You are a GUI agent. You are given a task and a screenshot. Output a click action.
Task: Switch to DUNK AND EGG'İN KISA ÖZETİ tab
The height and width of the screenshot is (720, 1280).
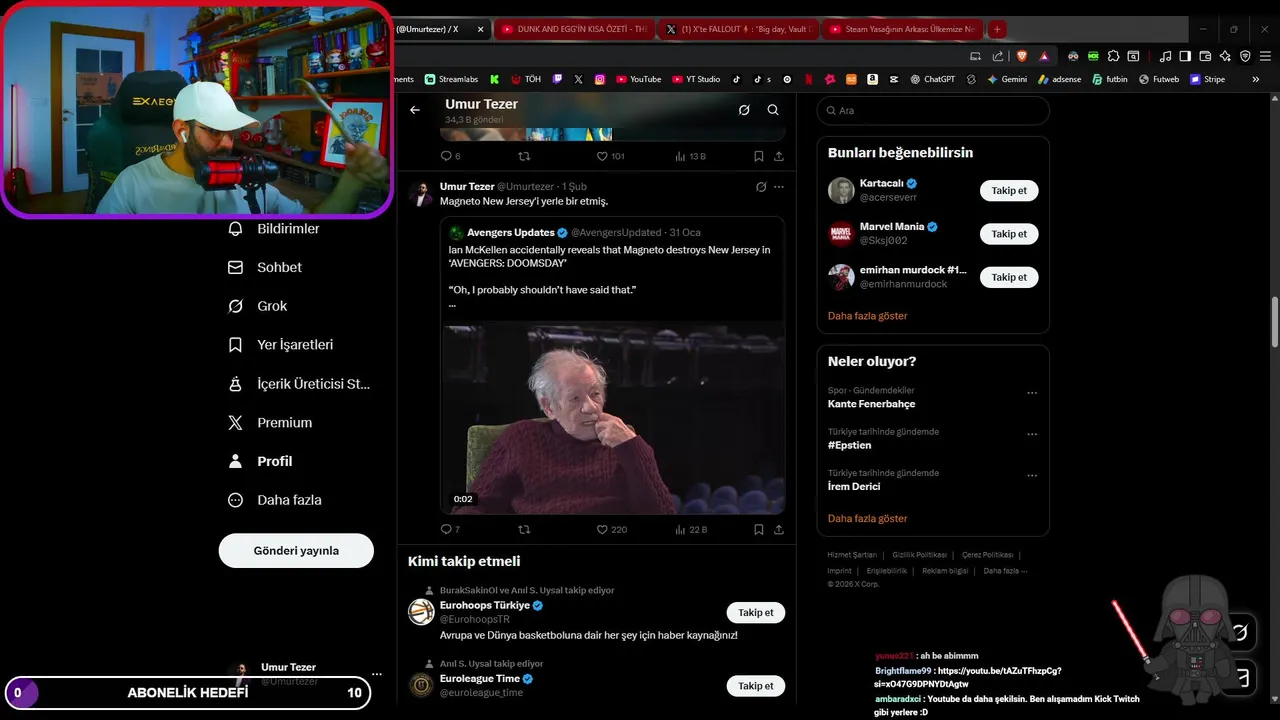point(576,29)
